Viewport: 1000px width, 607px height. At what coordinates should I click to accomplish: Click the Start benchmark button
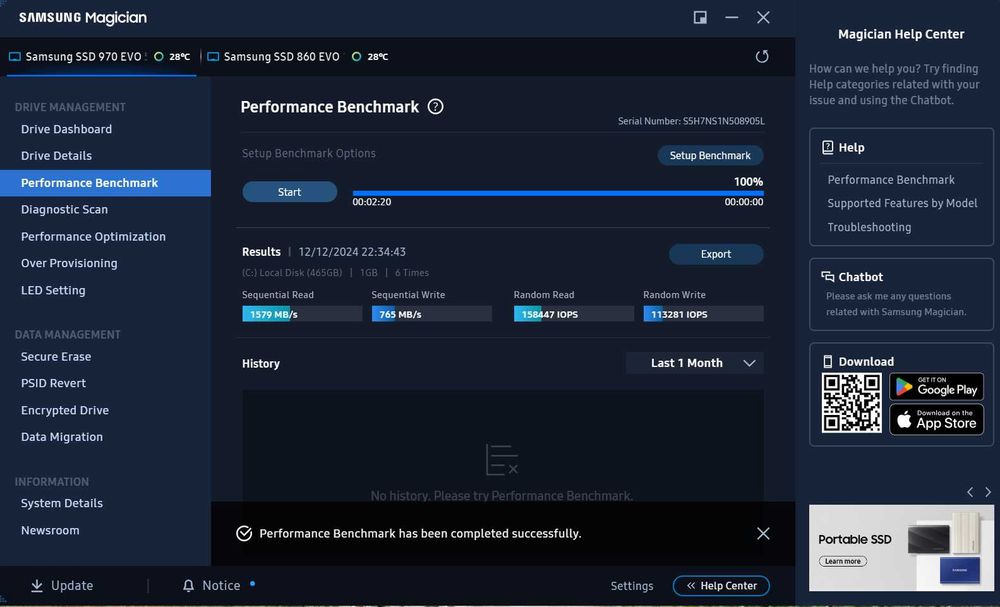290,192
